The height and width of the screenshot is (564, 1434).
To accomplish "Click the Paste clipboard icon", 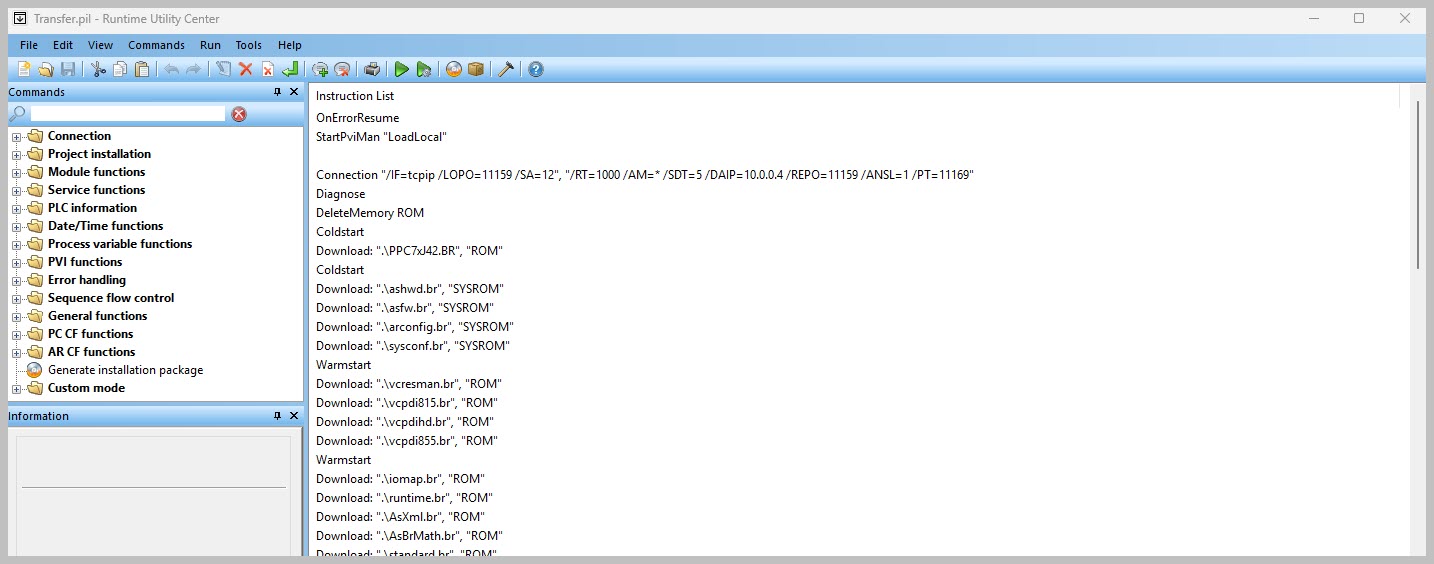I will [142, 69].
